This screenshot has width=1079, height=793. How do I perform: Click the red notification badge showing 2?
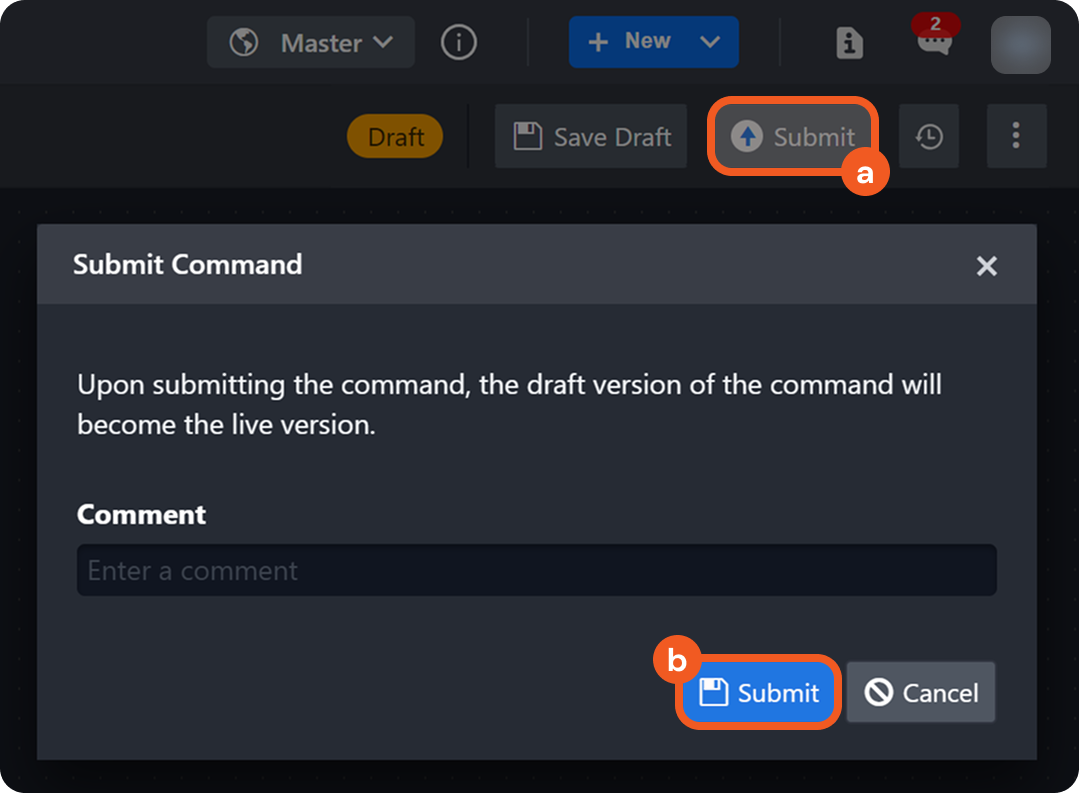[935, 24]
